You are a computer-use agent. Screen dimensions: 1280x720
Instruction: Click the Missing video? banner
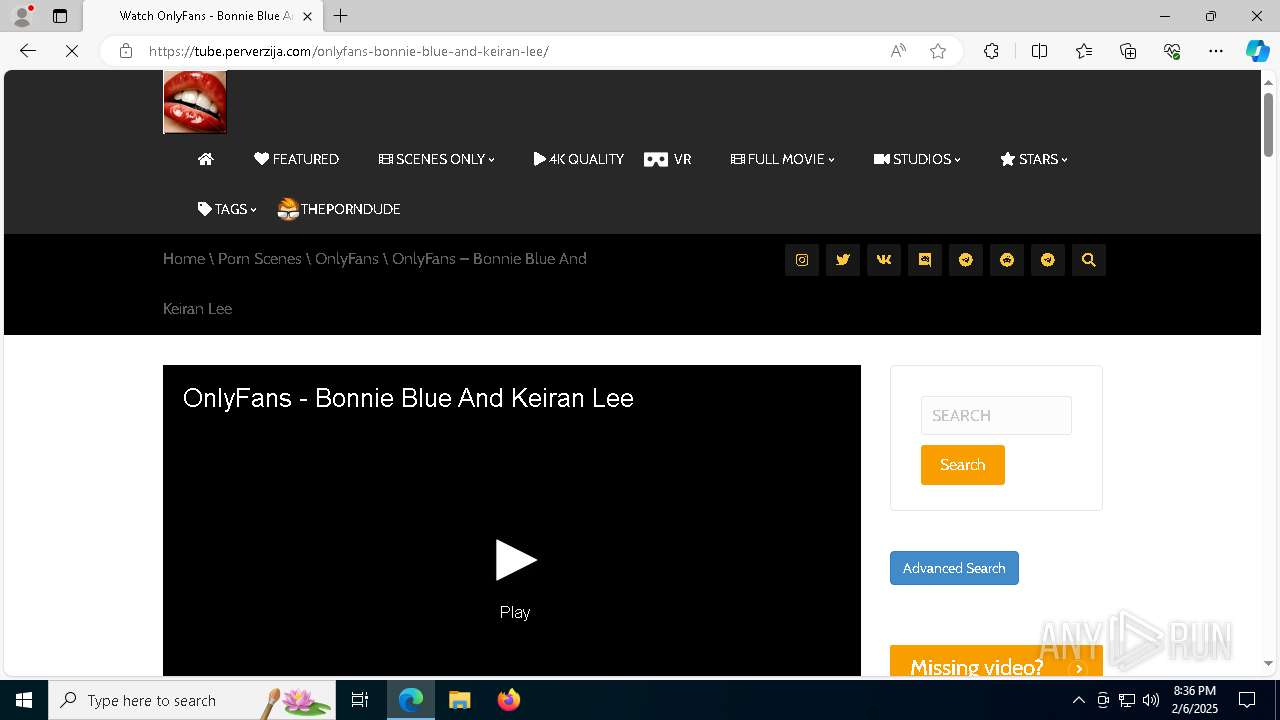[x=996, y=661]
